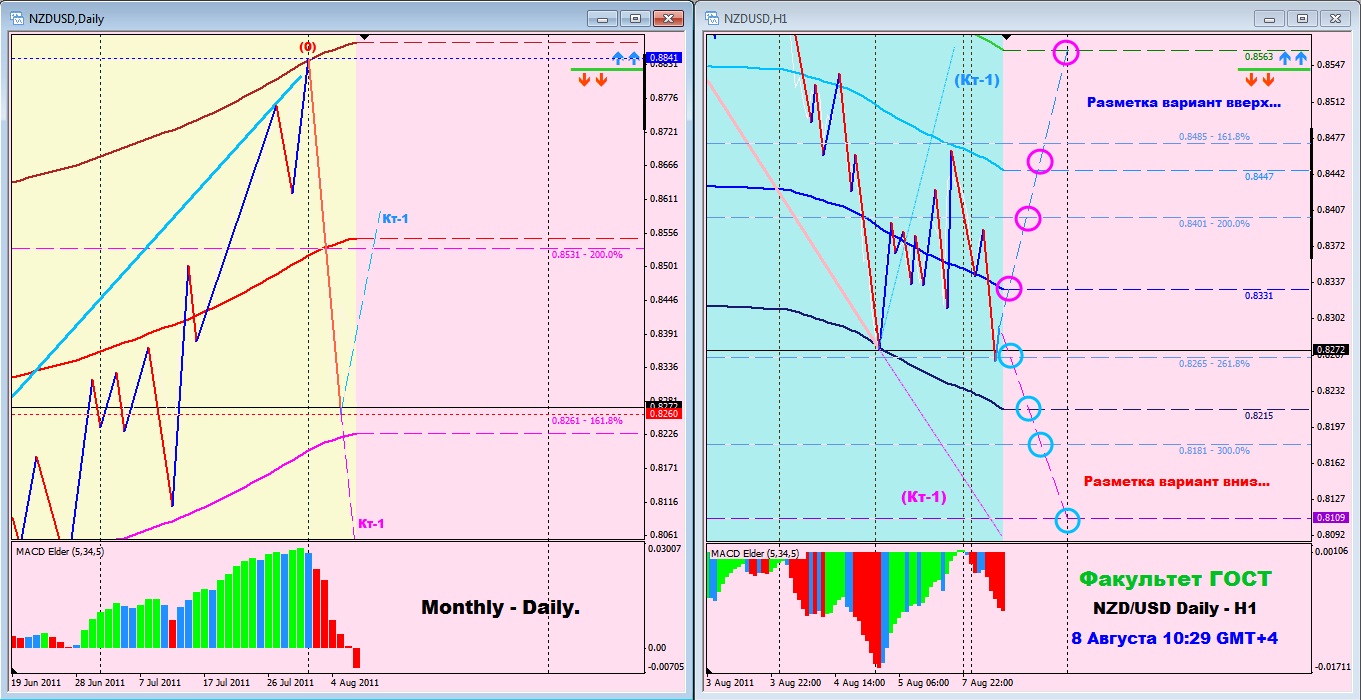Click the '4 Aug 2011' date on Daily axis
Image resolution: width=1361 pixels, height=700 pixels.
coord(354,682)
